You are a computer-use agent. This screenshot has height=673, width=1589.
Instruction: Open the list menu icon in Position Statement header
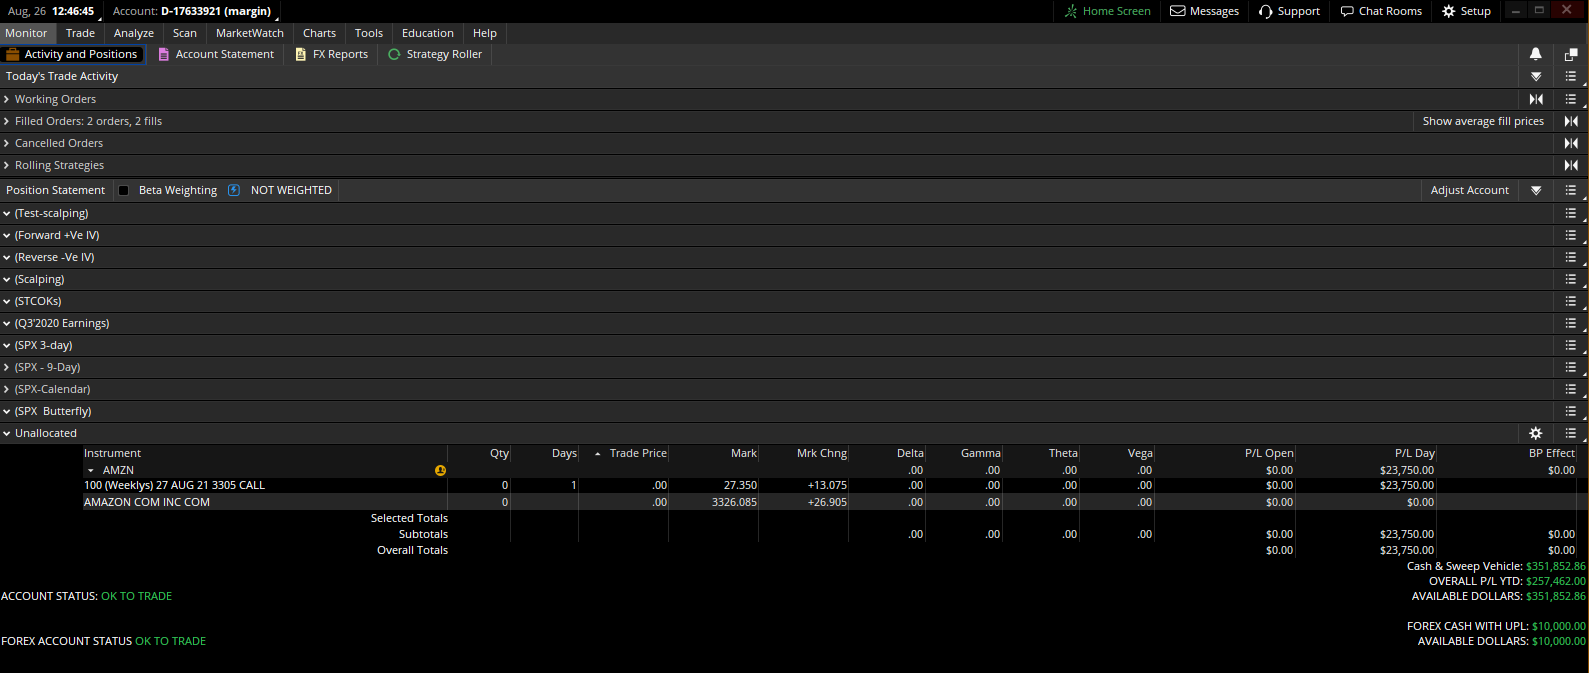[1571, 190]
